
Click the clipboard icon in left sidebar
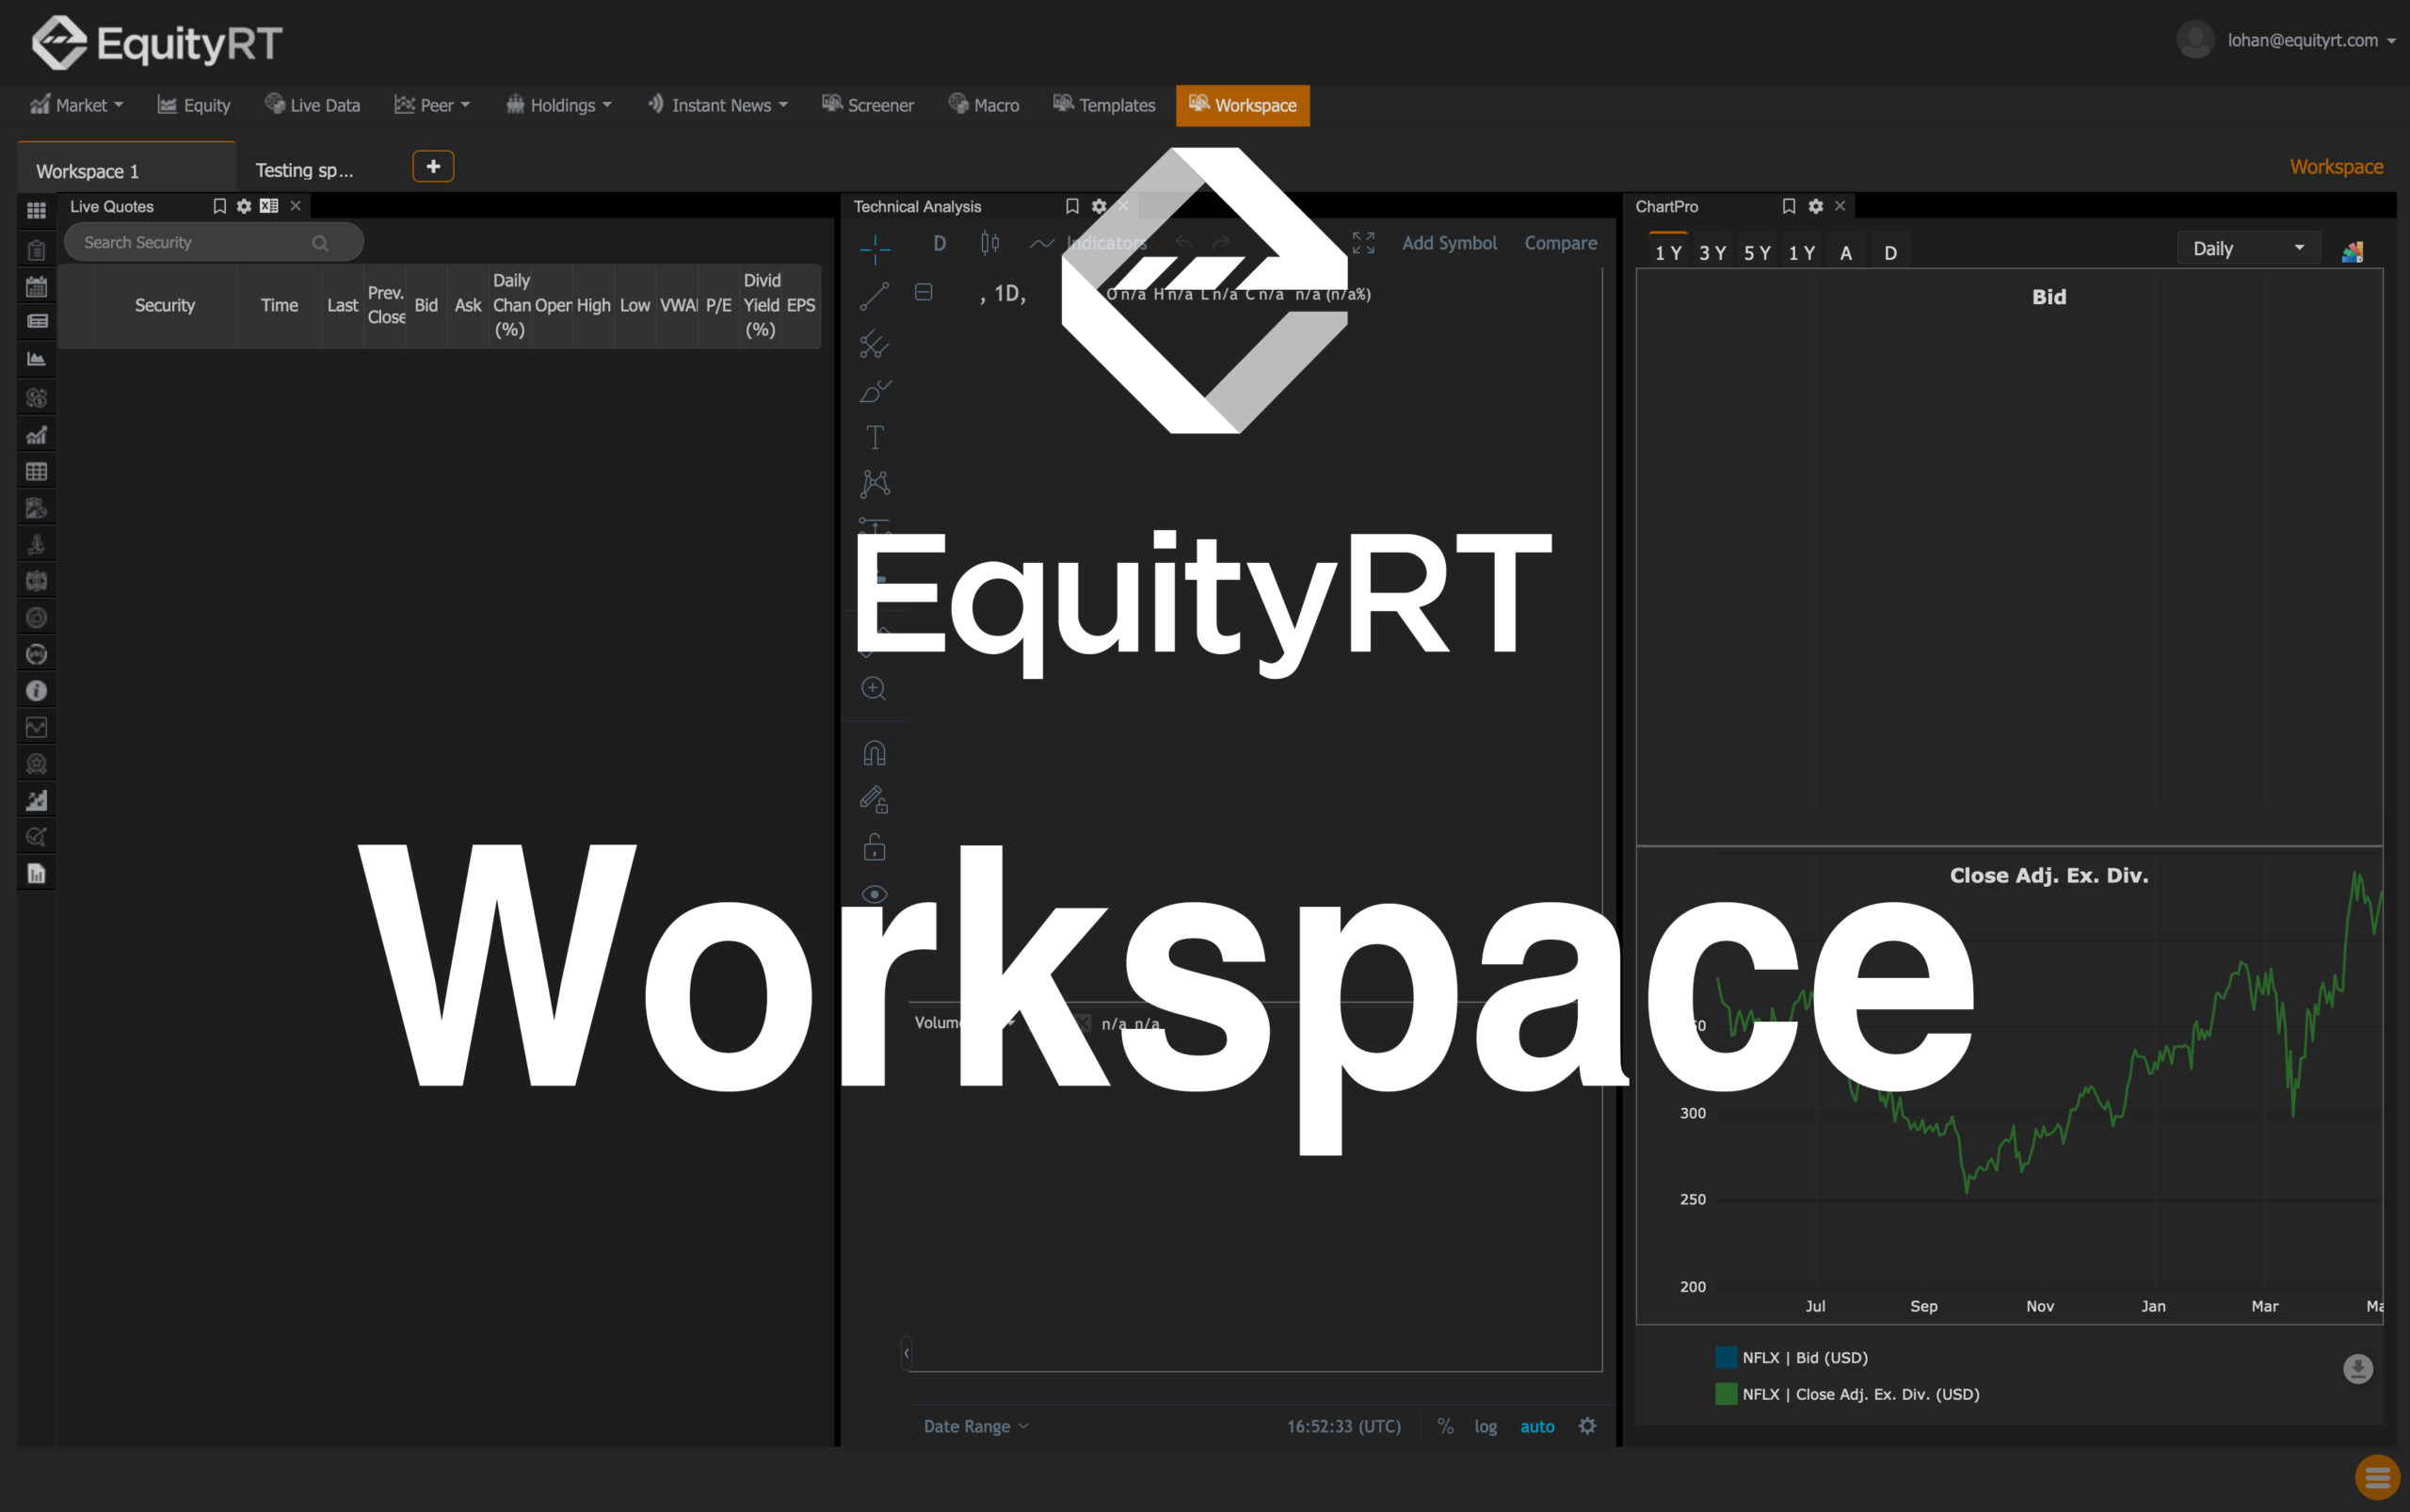click(x=37, y=250)
